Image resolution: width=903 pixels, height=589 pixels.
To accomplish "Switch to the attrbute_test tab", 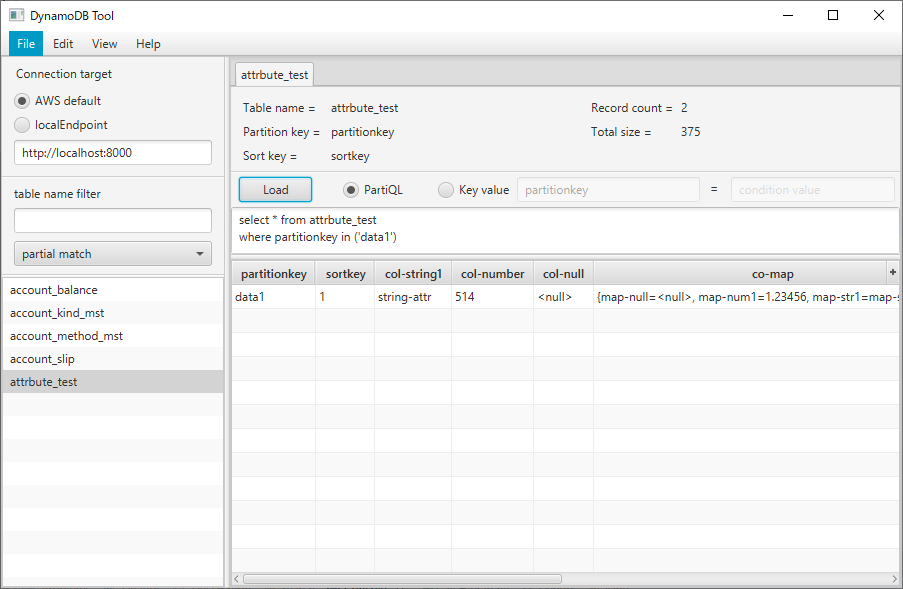I will 274,74.
